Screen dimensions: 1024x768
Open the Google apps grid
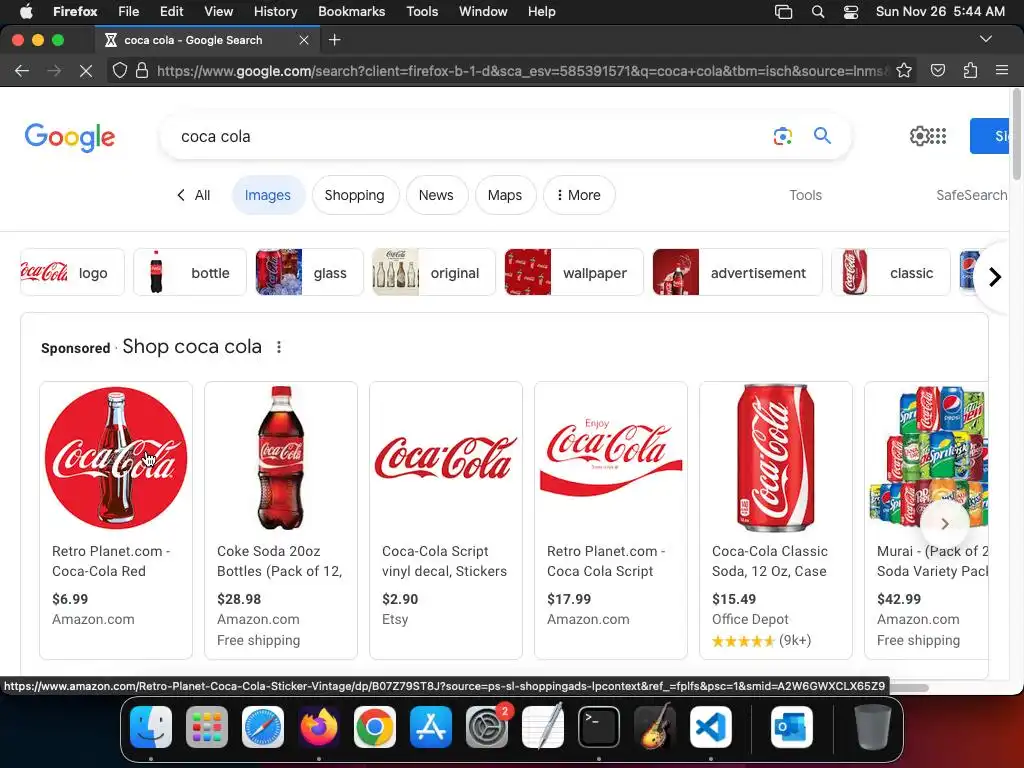click(938, 136)
